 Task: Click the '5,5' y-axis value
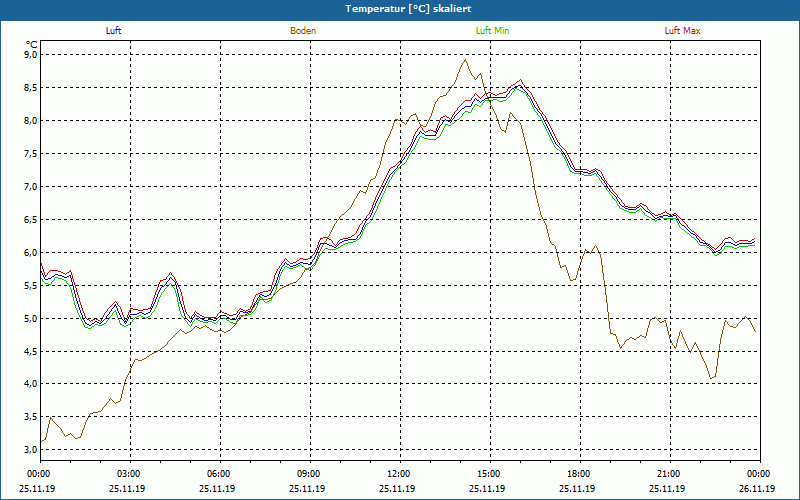pos(31,286)
